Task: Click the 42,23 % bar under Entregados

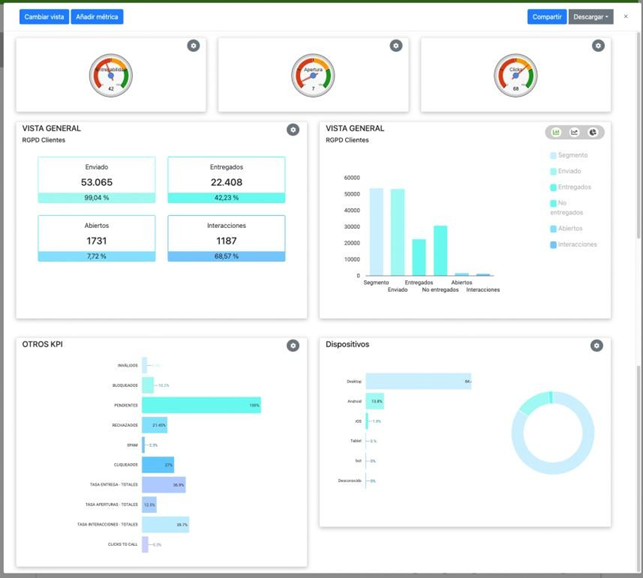Action: (x=226, y=198)
